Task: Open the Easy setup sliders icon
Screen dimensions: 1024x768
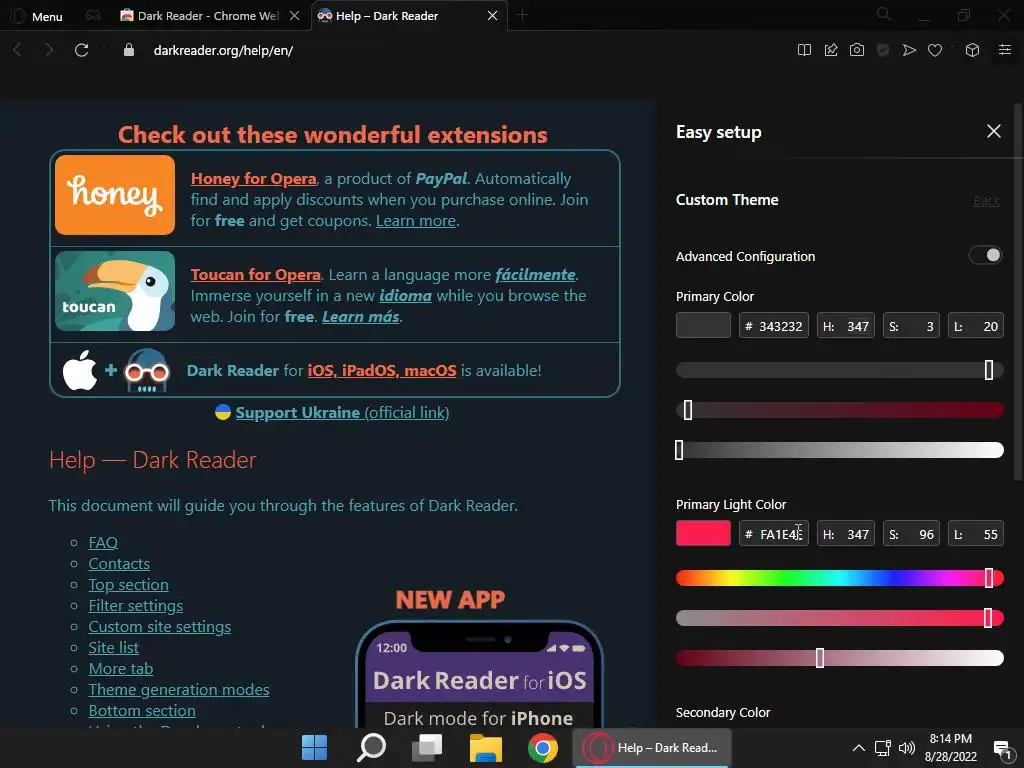Action: point(1005,50)
